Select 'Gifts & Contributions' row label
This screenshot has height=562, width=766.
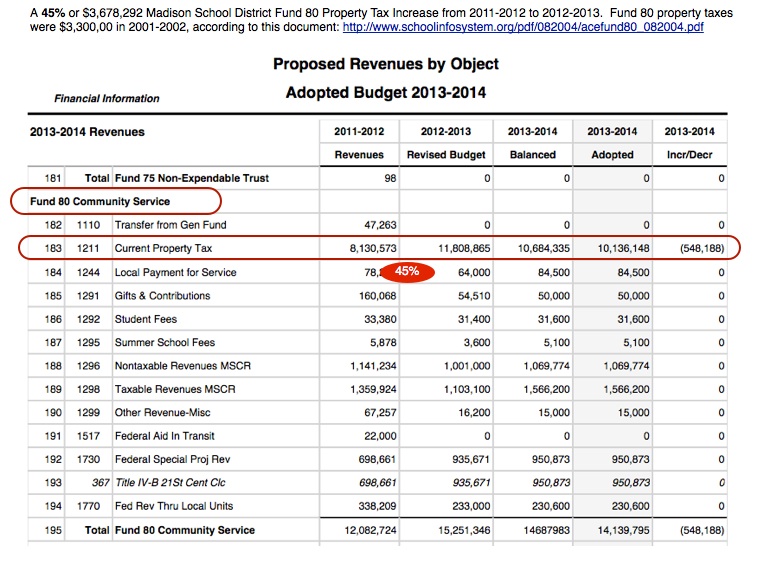(x=162, y=296)
